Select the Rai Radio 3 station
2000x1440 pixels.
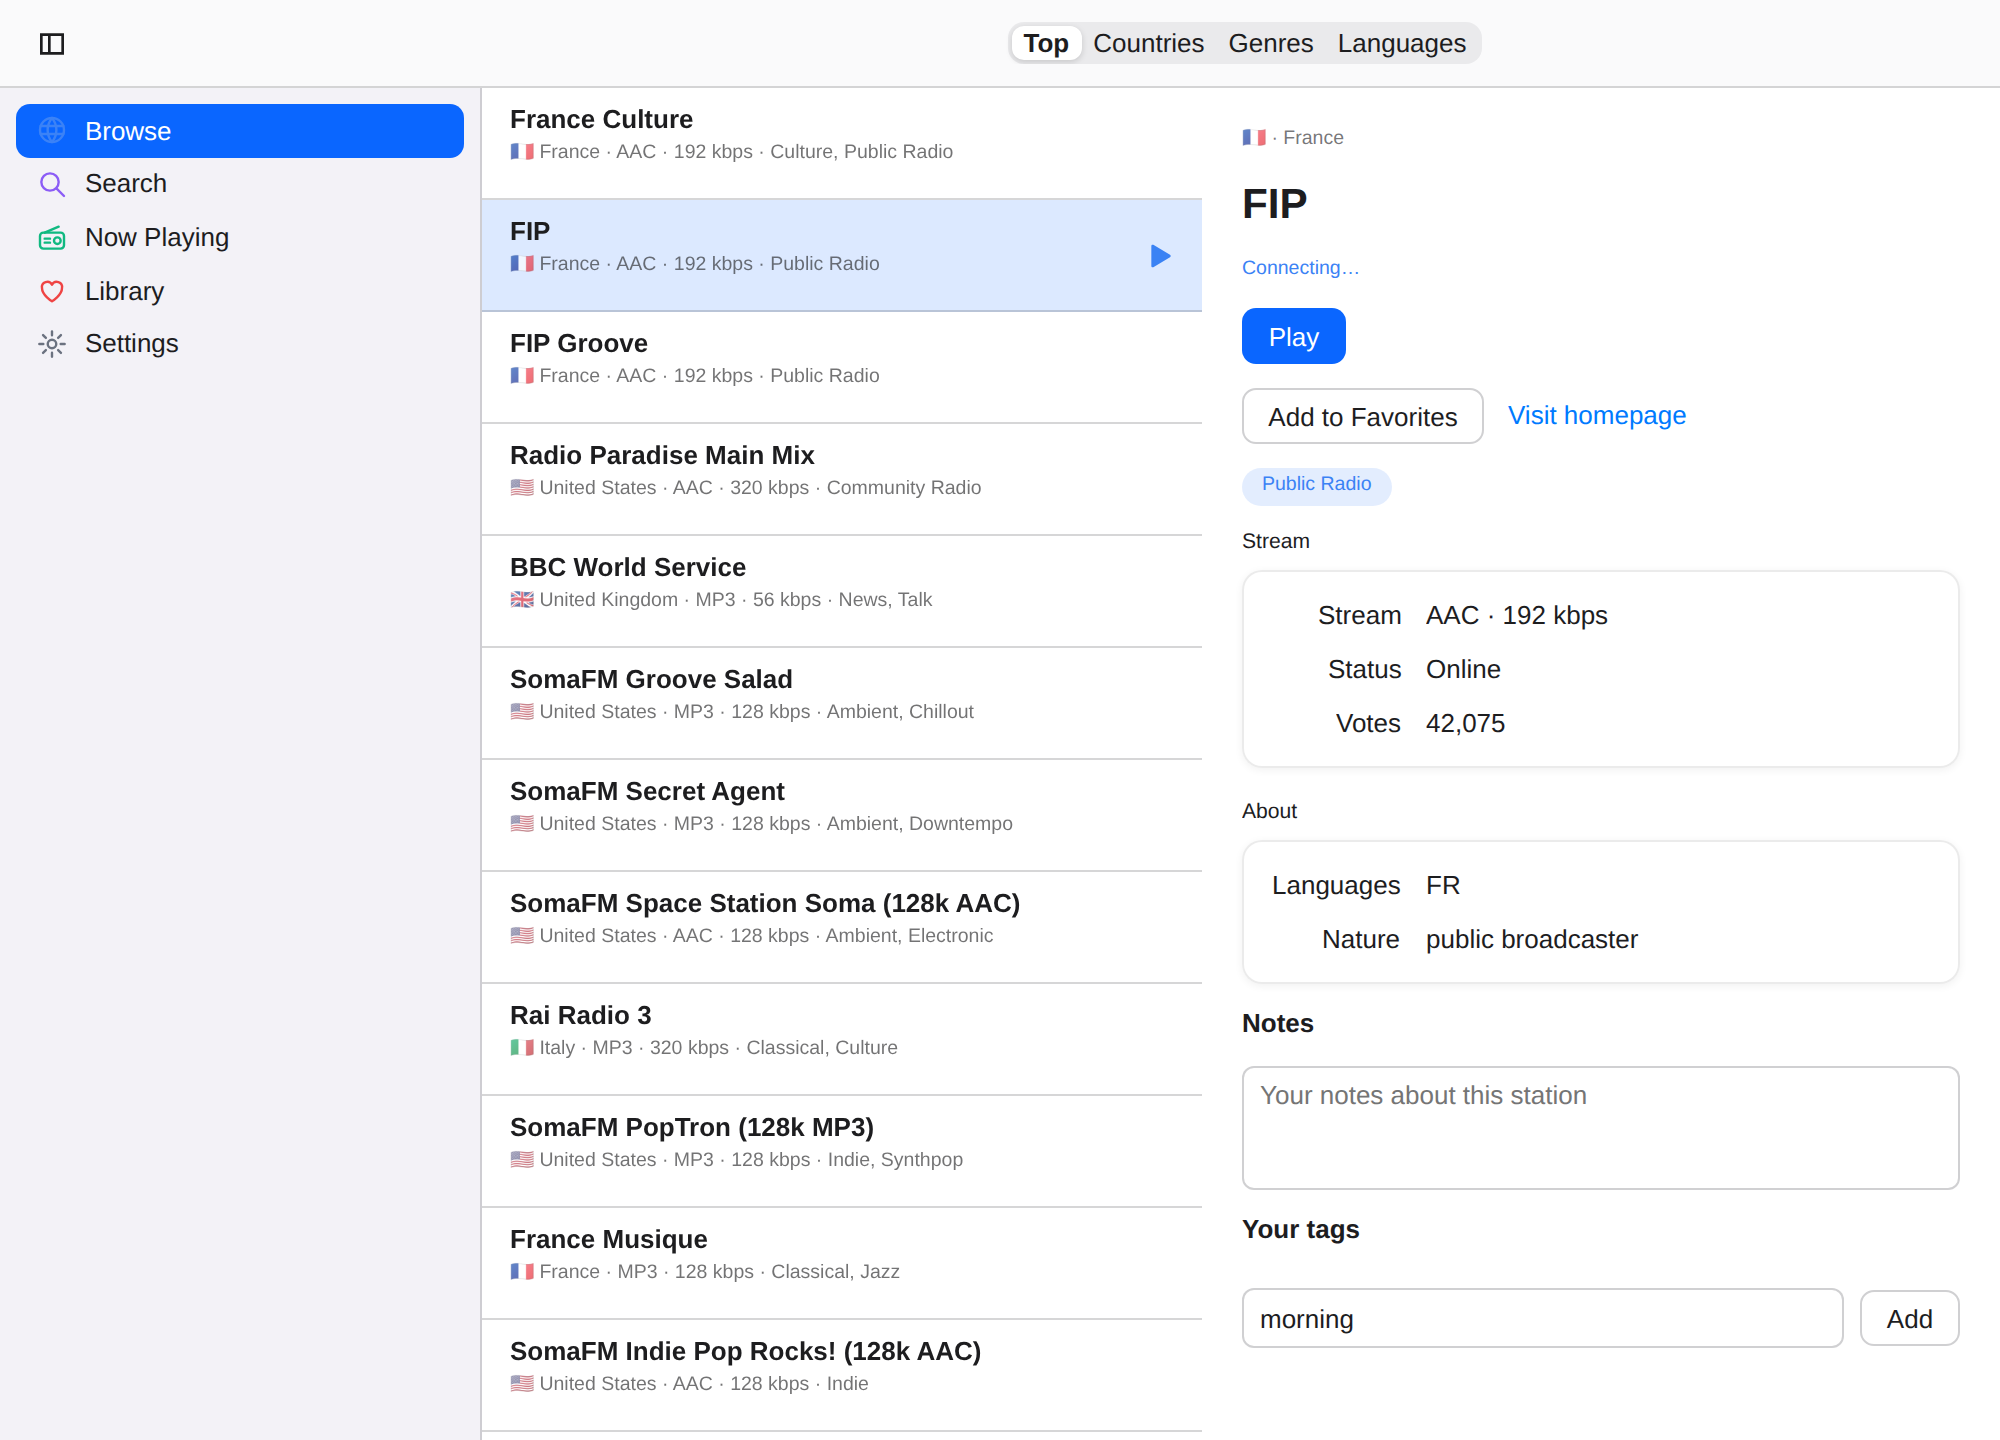(842, 1039)
